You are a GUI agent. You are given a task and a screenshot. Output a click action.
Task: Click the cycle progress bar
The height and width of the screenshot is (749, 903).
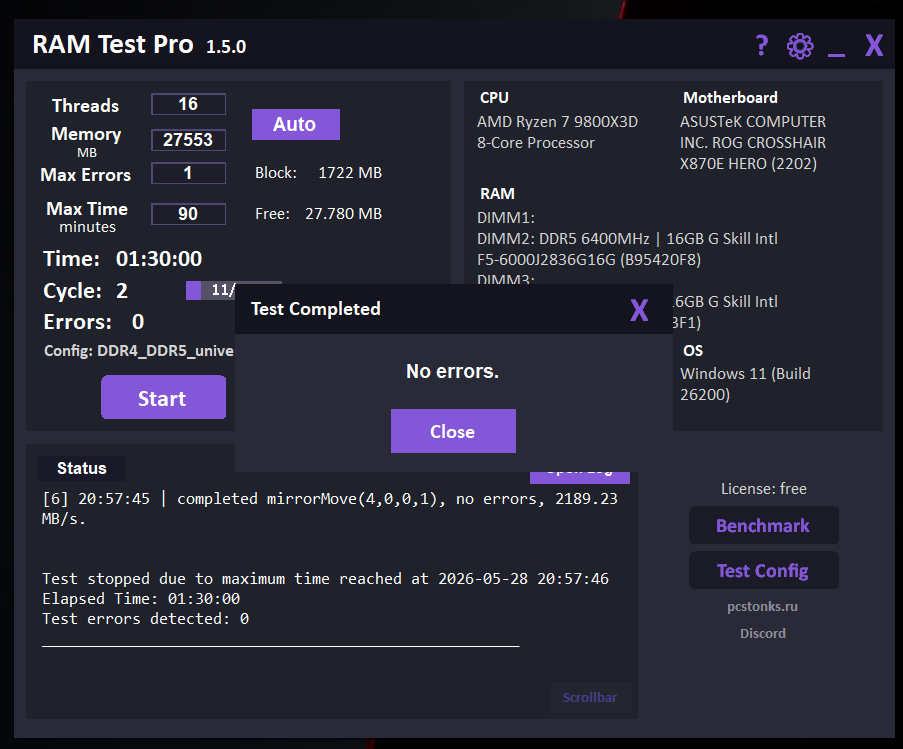point(210,290)
